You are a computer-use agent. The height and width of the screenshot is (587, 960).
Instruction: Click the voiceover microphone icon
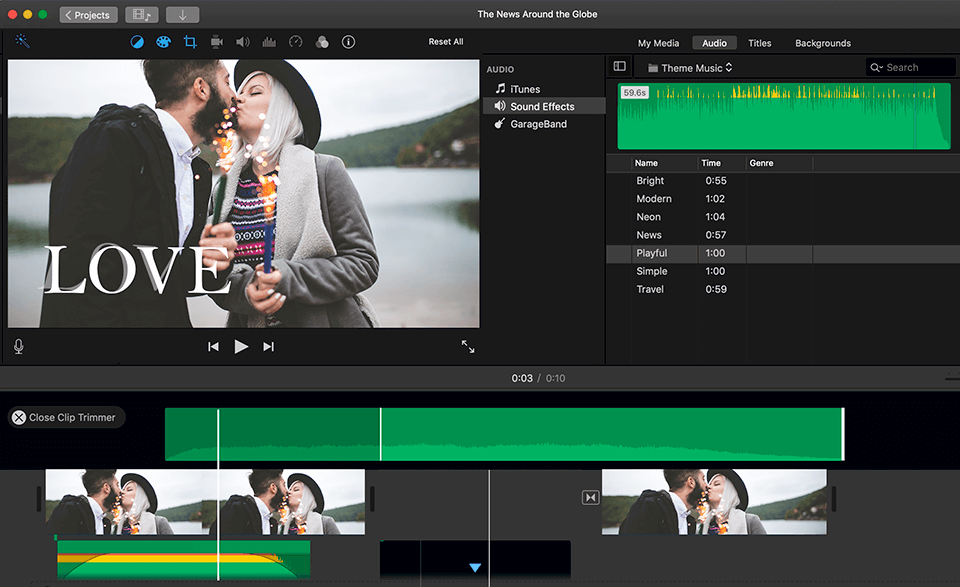pyautogui.click(x=18, y=346)
